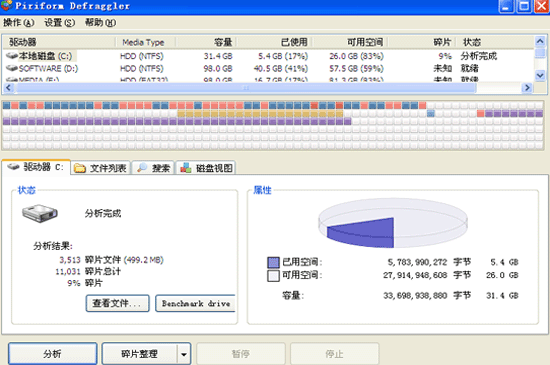Select the local disk C: drive icon
550x365 pixels.
pos(12,56)
